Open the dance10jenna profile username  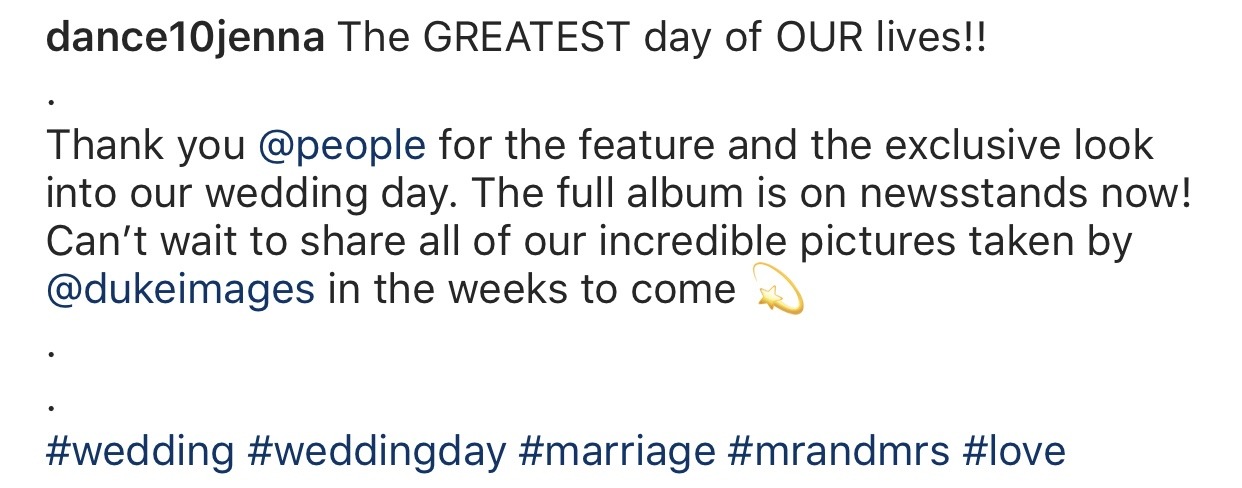(x=186, y=39)
